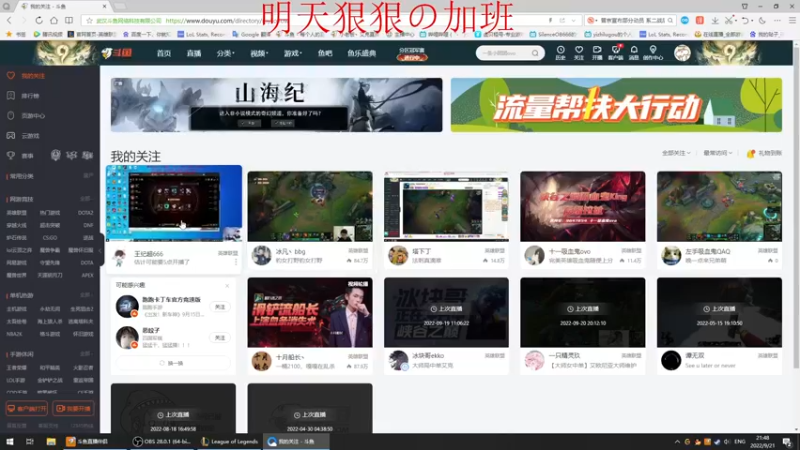The height and width of the screenshot is (450, 800).
Task: Expand the 分类 dropdown in navigation
Action: [x=225, y=53]
